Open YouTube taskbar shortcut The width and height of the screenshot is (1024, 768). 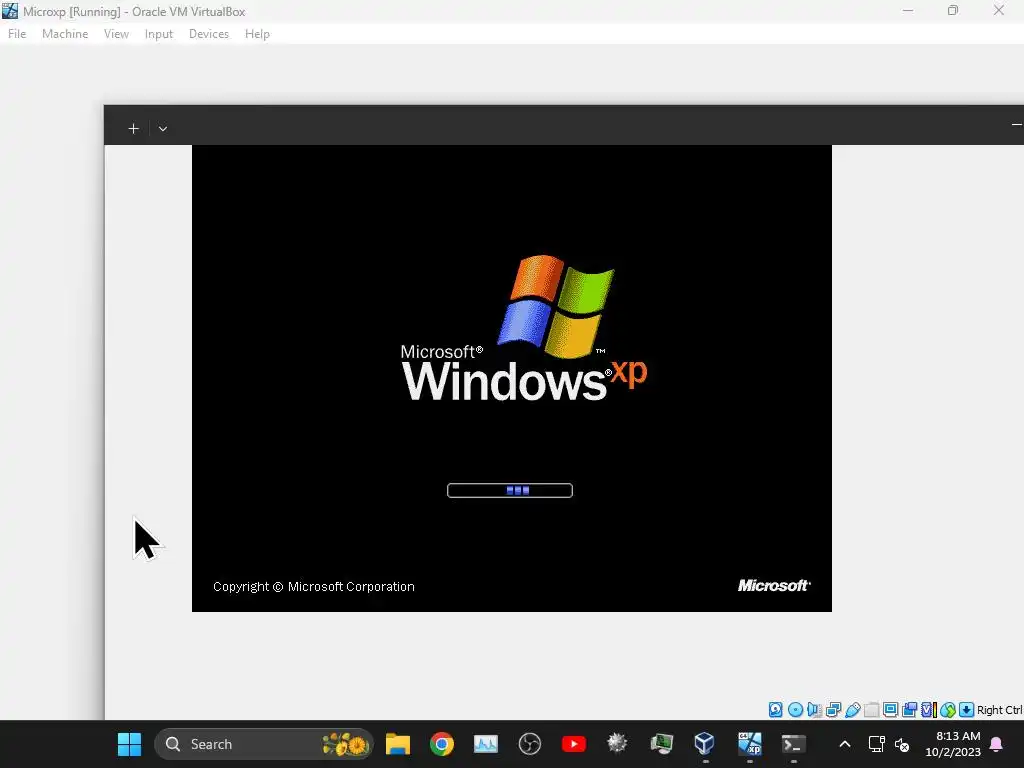(x=573, y=744)
